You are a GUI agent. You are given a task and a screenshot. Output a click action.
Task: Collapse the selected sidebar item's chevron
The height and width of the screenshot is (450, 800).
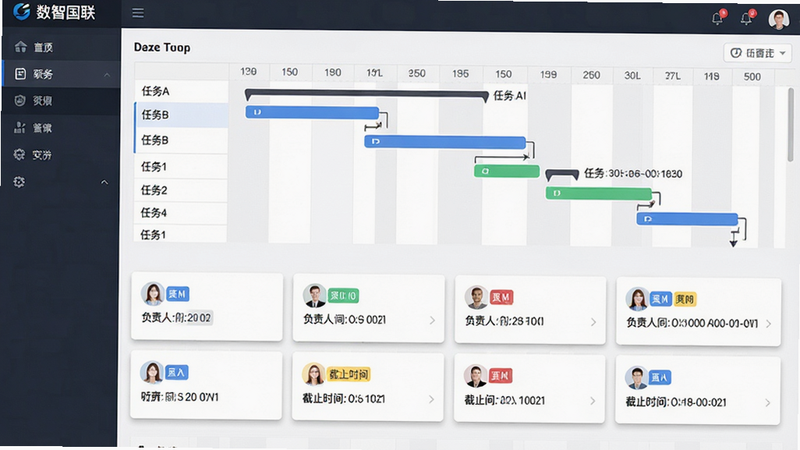(x=107, y=74)
